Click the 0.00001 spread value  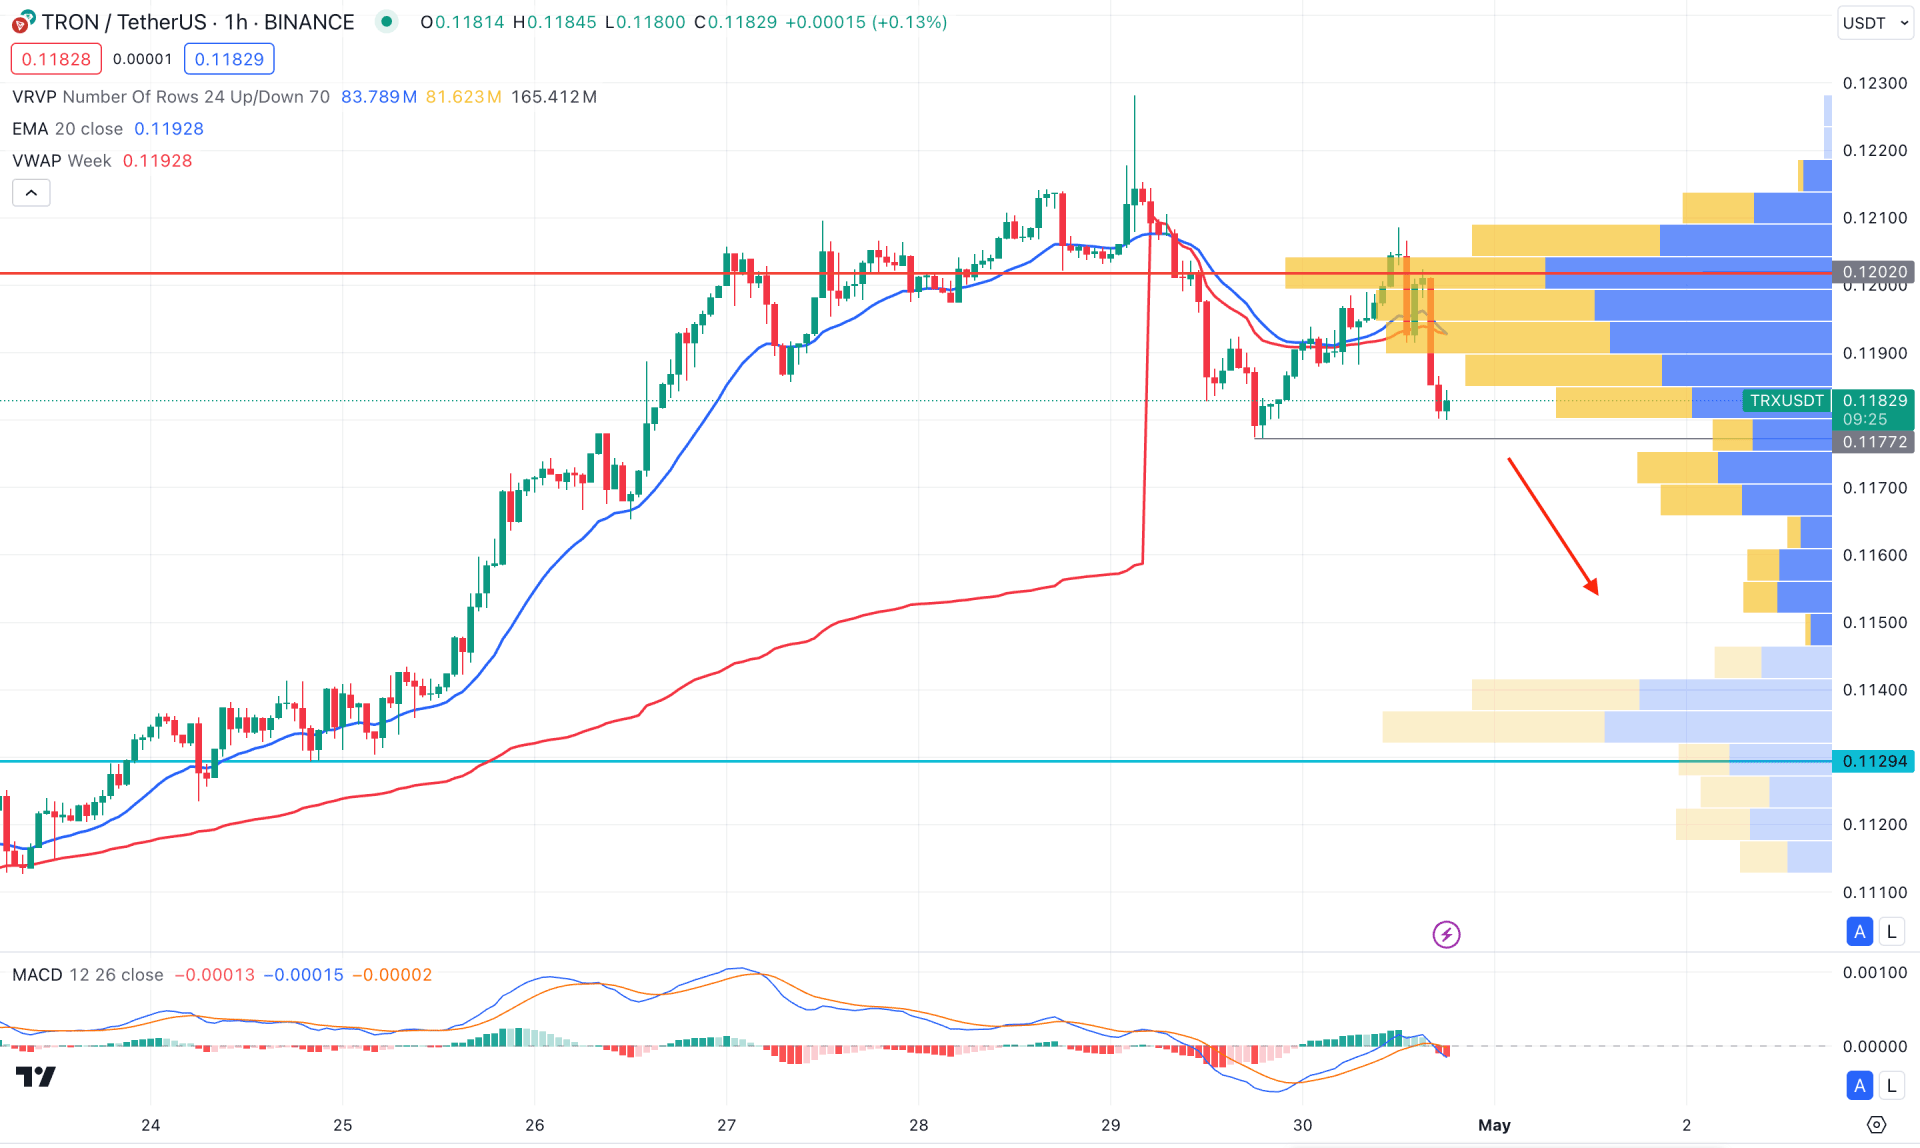(x=142, y=59)
